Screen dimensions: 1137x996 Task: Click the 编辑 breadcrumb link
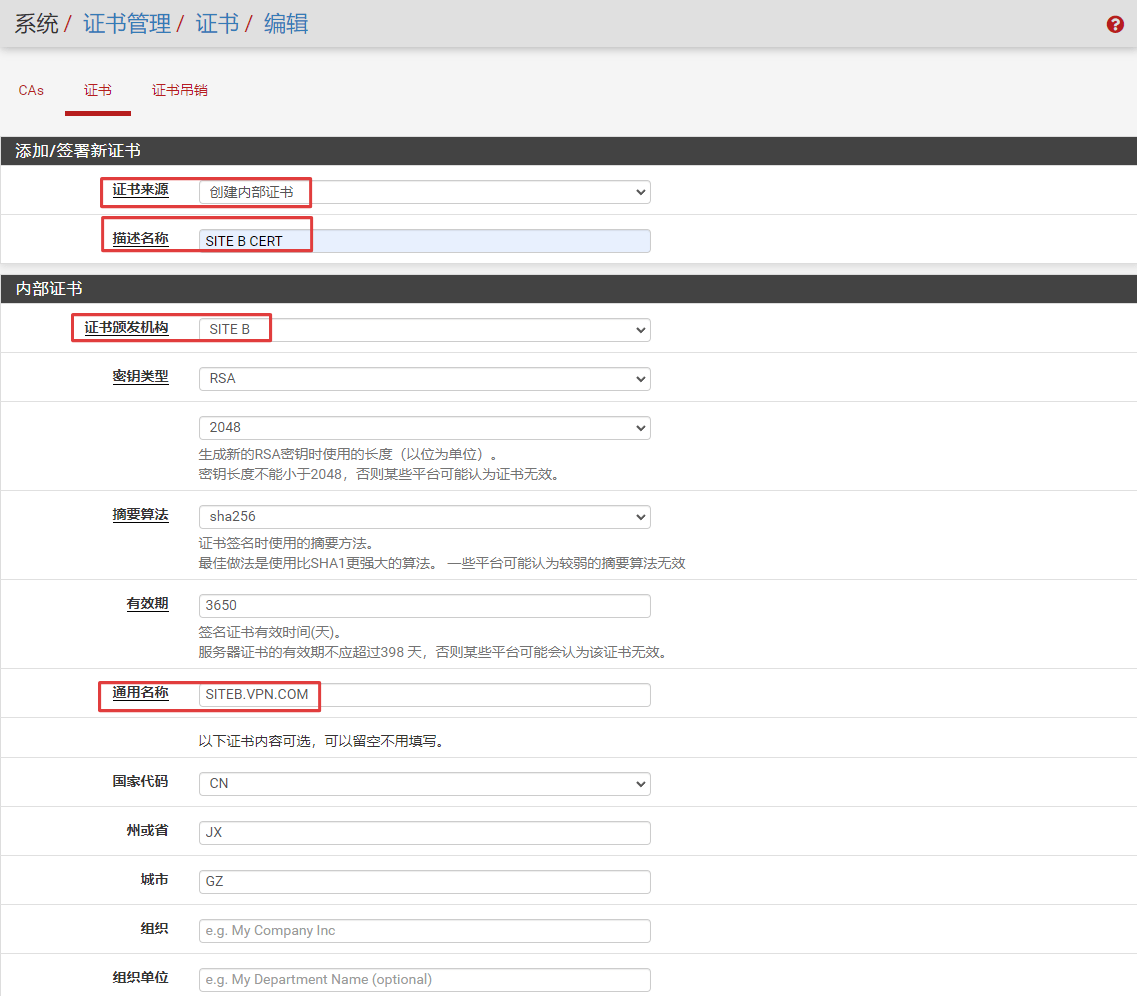coord(286,24)
